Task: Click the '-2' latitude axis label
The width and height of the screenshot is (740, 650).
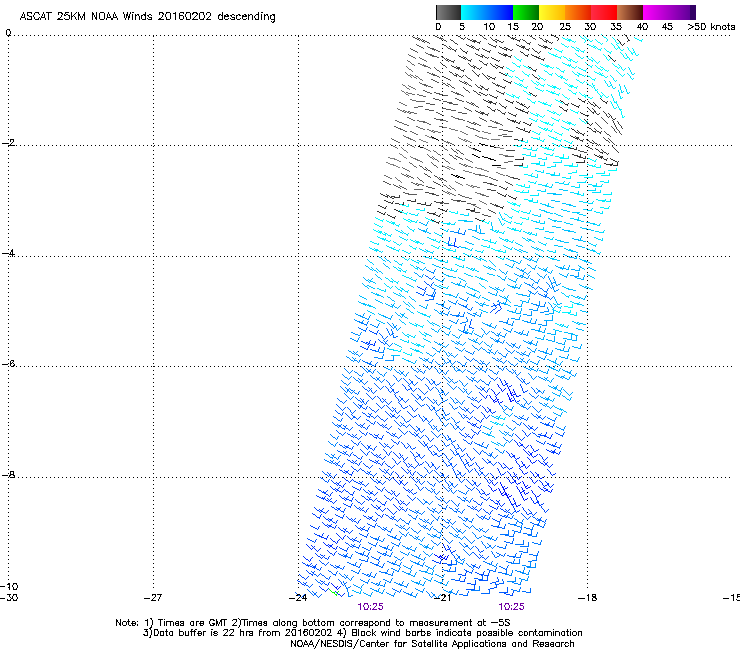Action: [8, 143]
